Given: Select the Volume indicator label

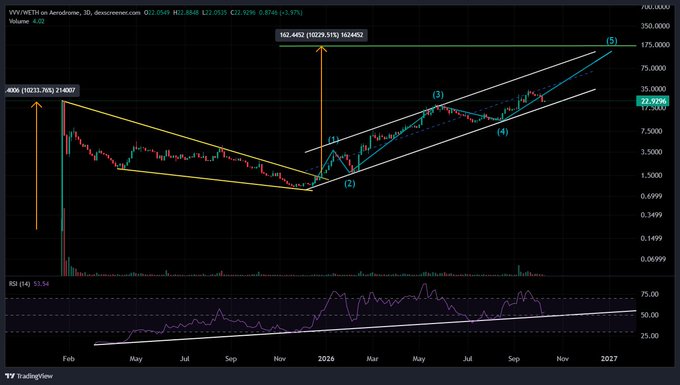Looking at the screenshot, I should pos(19,21).
